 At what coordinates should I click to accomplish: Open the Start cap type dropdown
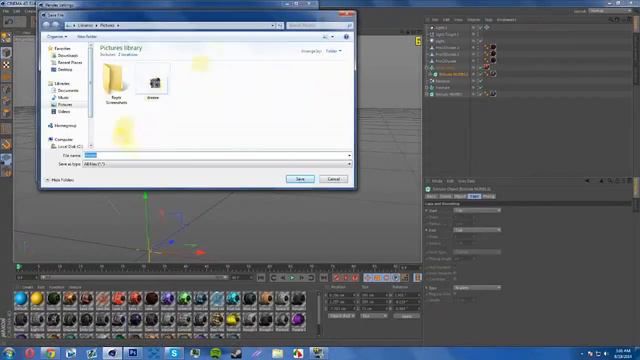(x=477, y=210)
